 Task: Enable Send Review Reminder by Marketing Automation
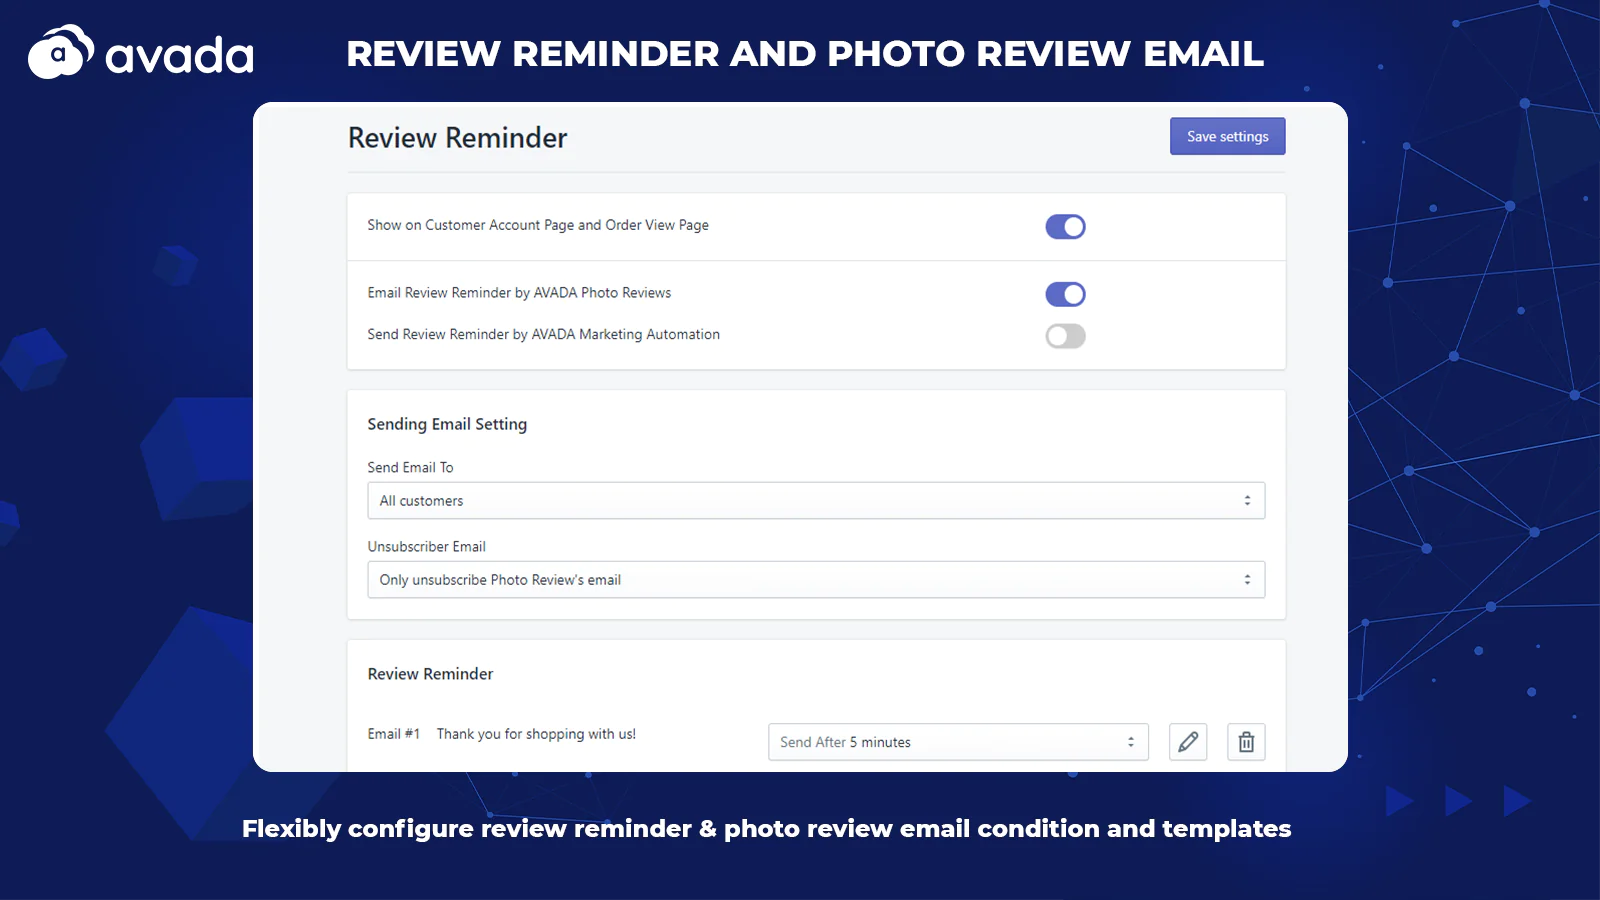point(1065,336)
